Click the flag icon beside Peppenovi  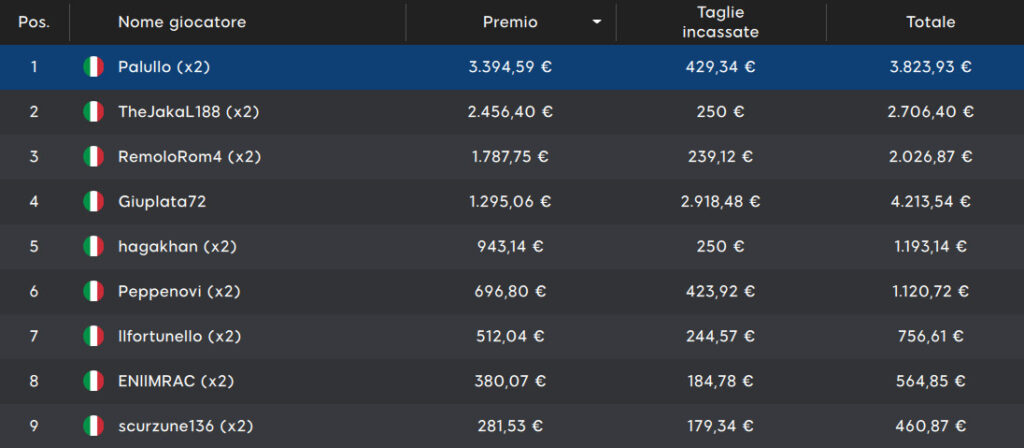[x=93, y=291]
